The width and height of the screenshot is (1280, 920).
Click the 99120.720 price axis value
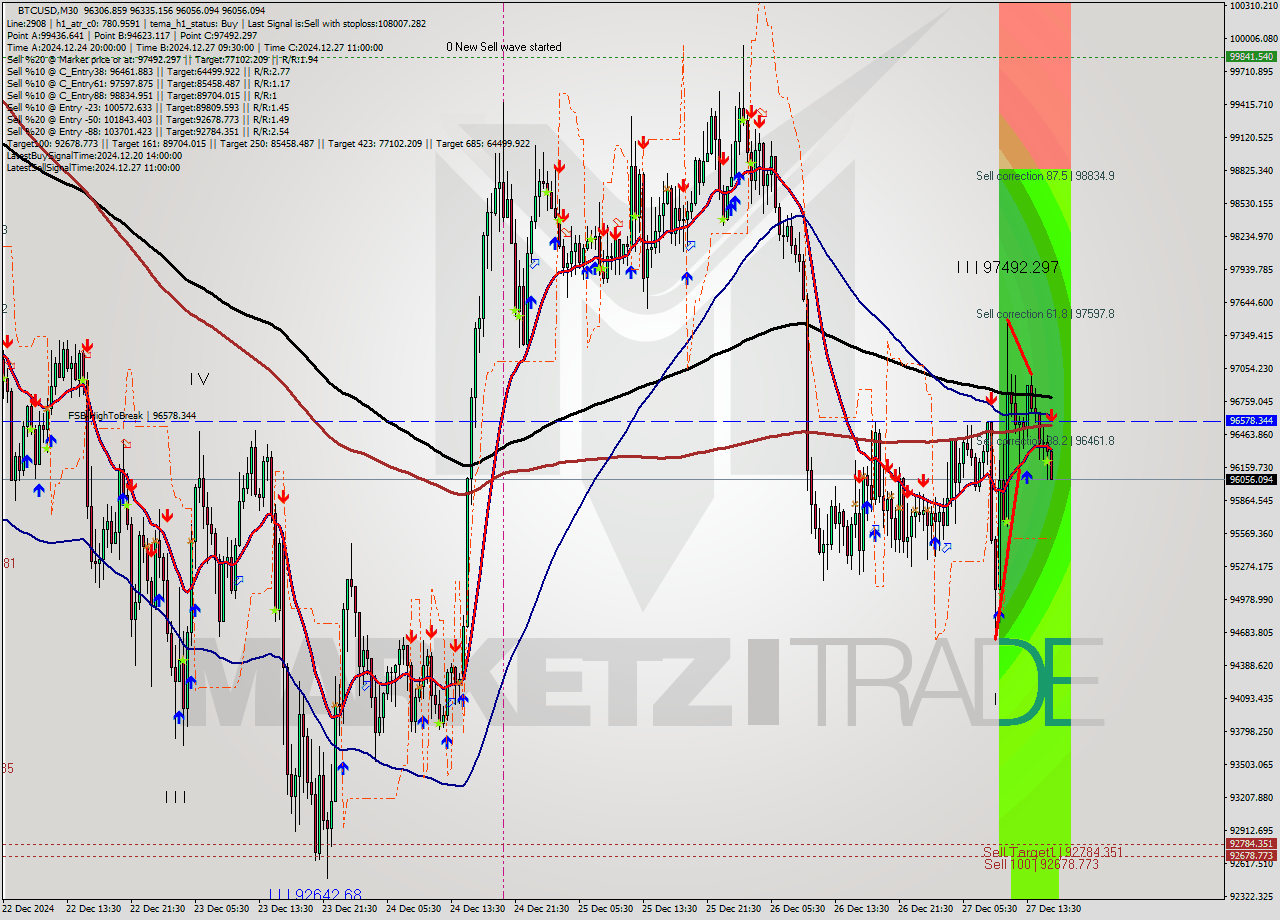(x=1252, y=138)
